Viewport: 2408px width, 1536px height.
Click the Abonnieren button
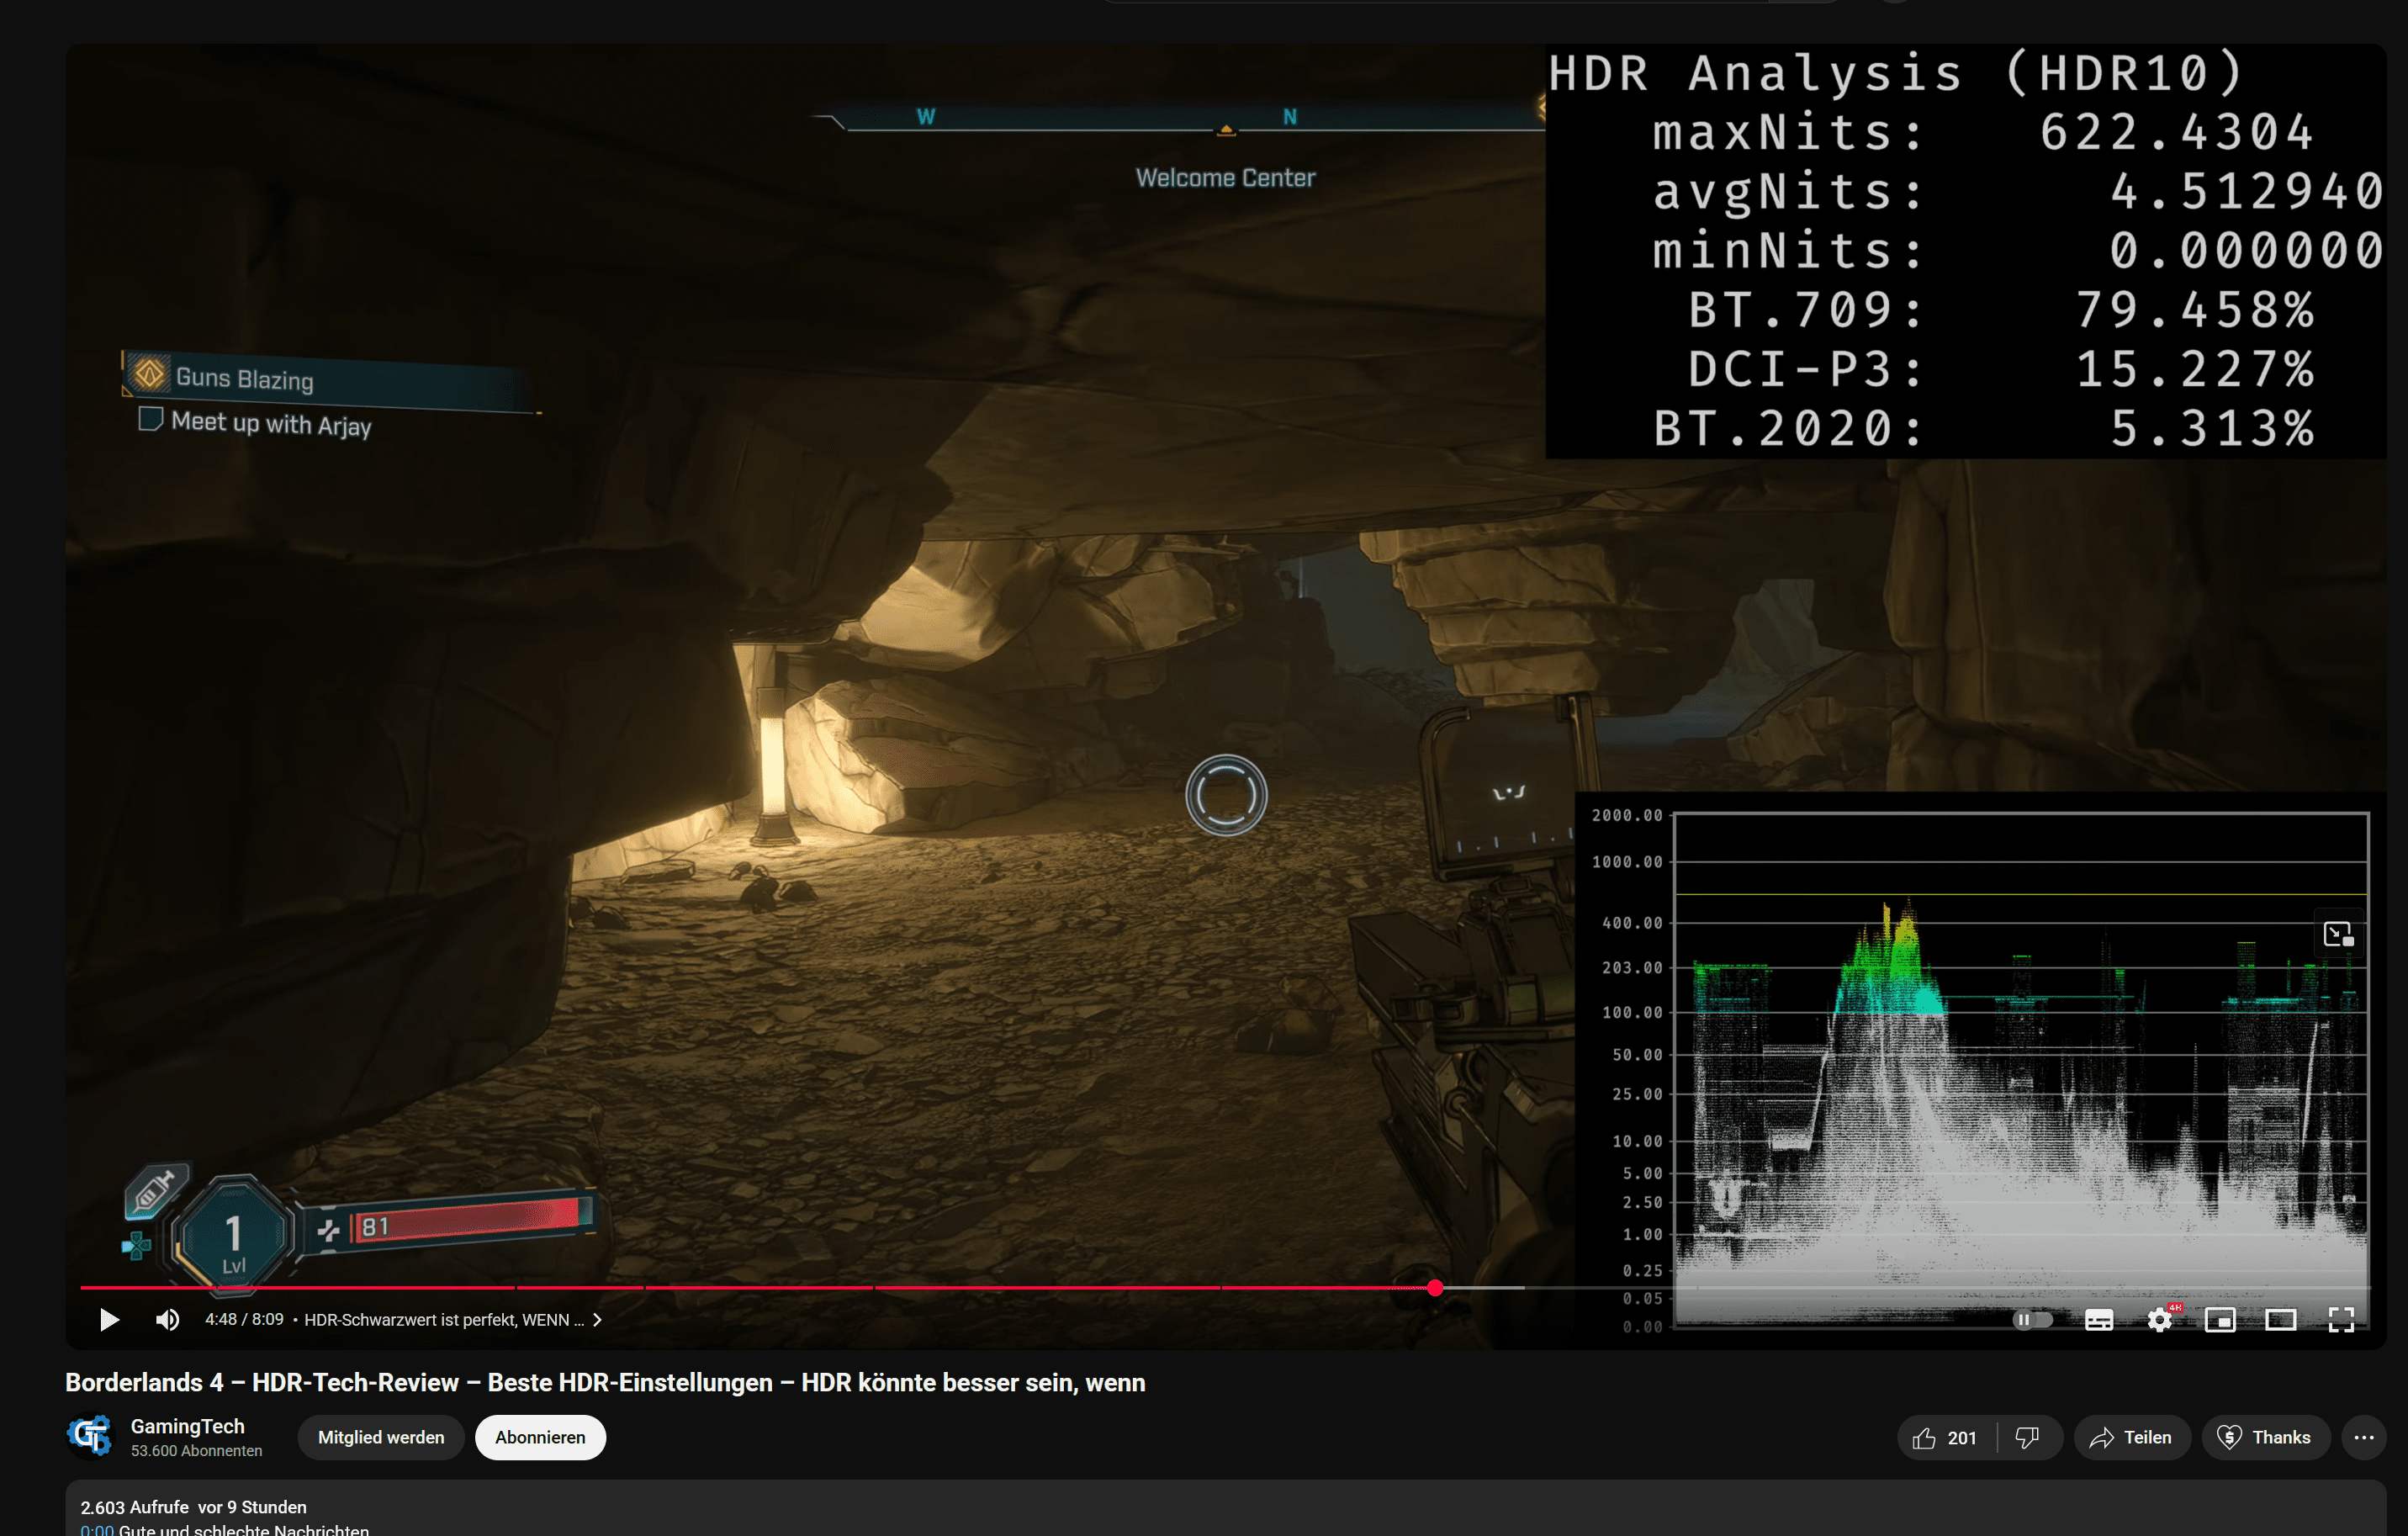(x=540, y=1437)
